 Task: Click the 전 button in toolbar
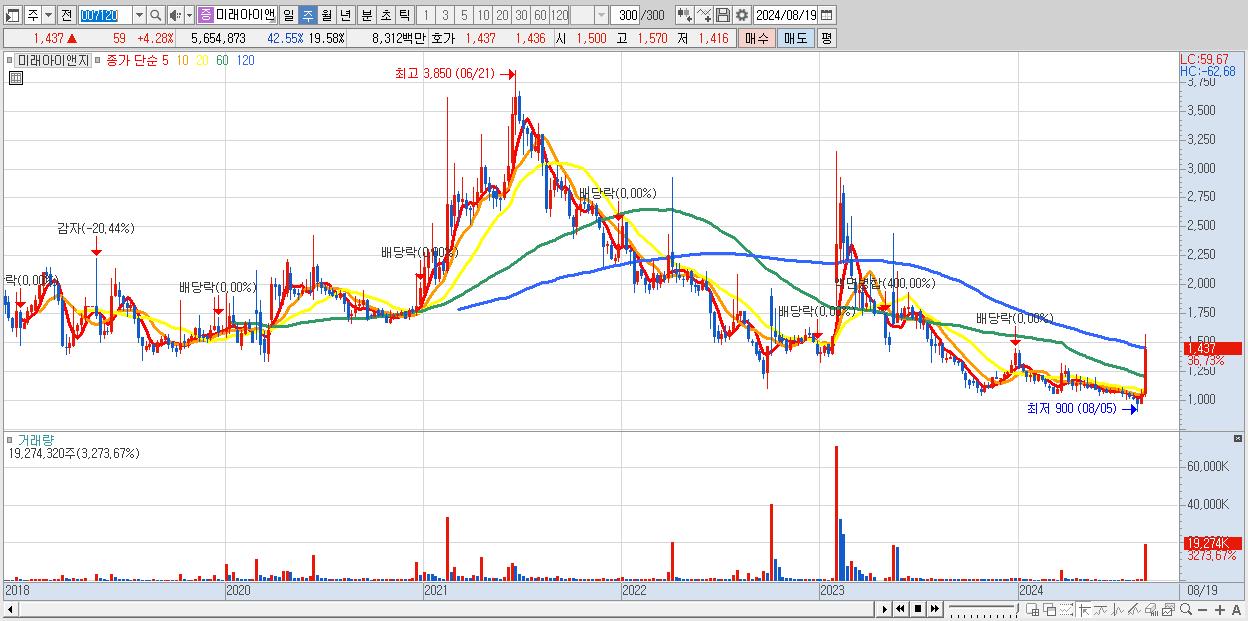pos(66,15)
